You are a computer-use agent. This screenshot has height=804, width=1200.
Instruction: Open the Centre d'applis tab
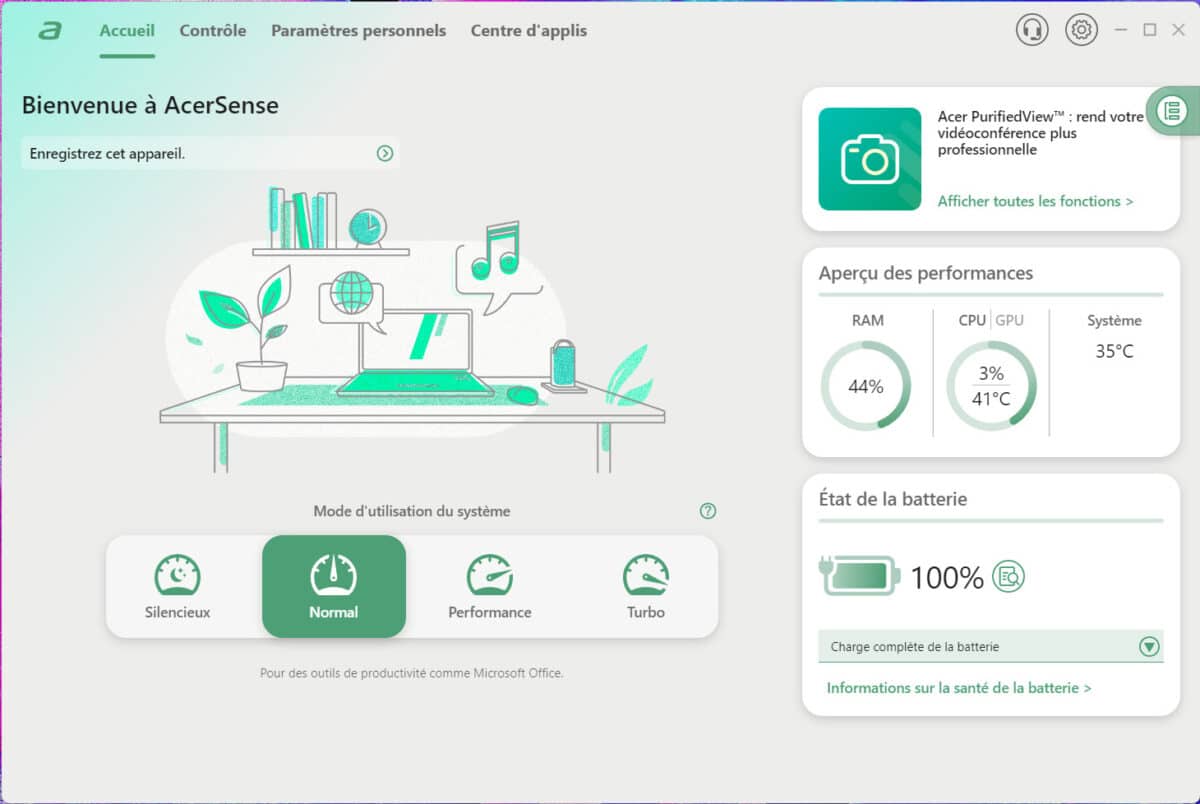(529, 30)
